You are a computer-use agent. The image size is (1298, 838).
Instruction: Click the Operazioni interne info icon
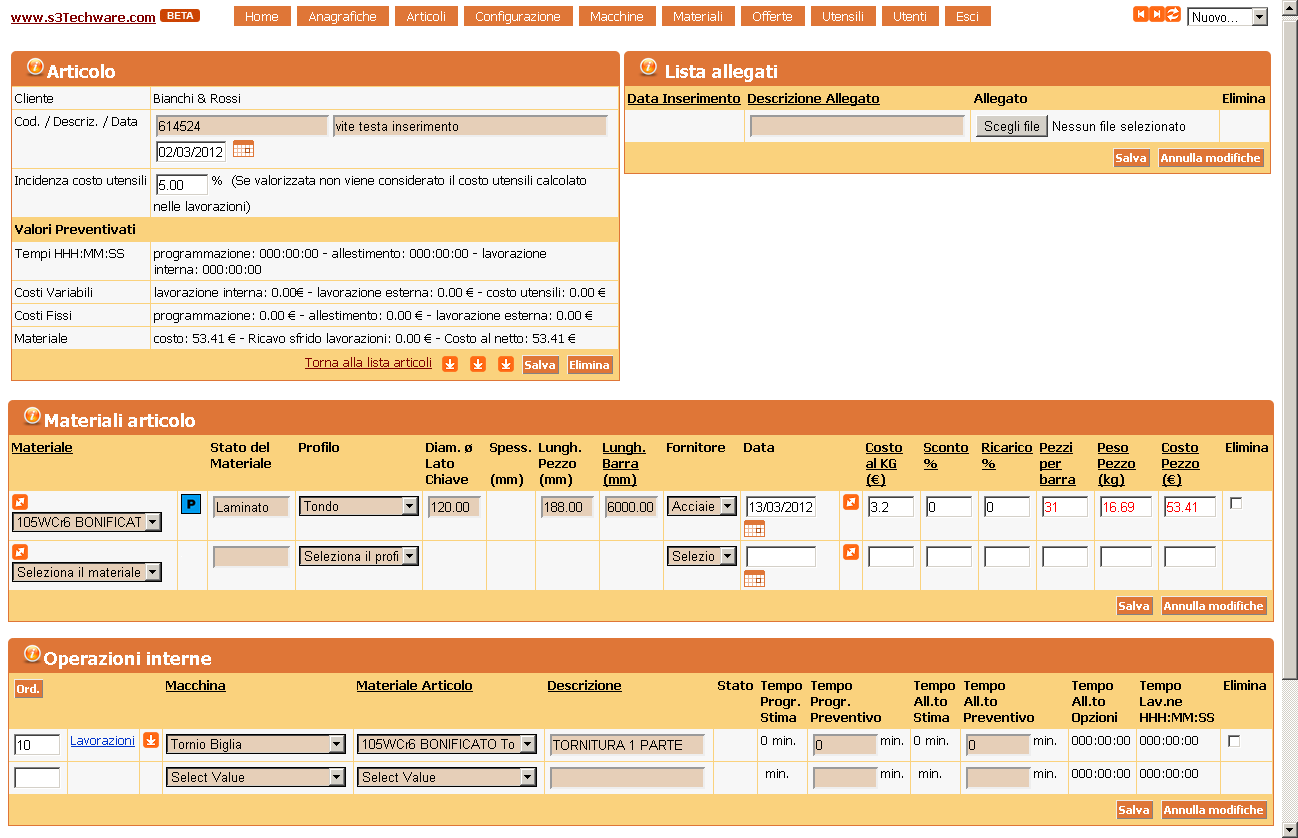tap(32, 654)
